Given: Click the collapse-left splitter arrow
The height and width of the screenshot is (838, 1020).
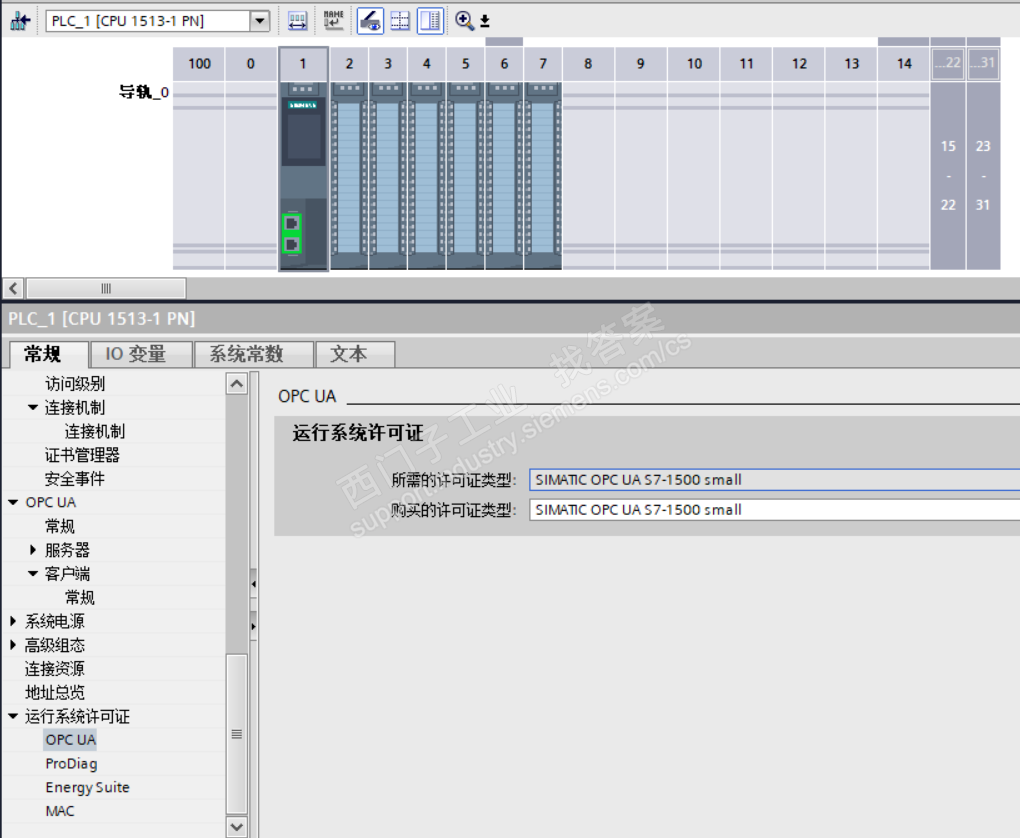Looking at the screenshot, I should click(x=254, y=584).
